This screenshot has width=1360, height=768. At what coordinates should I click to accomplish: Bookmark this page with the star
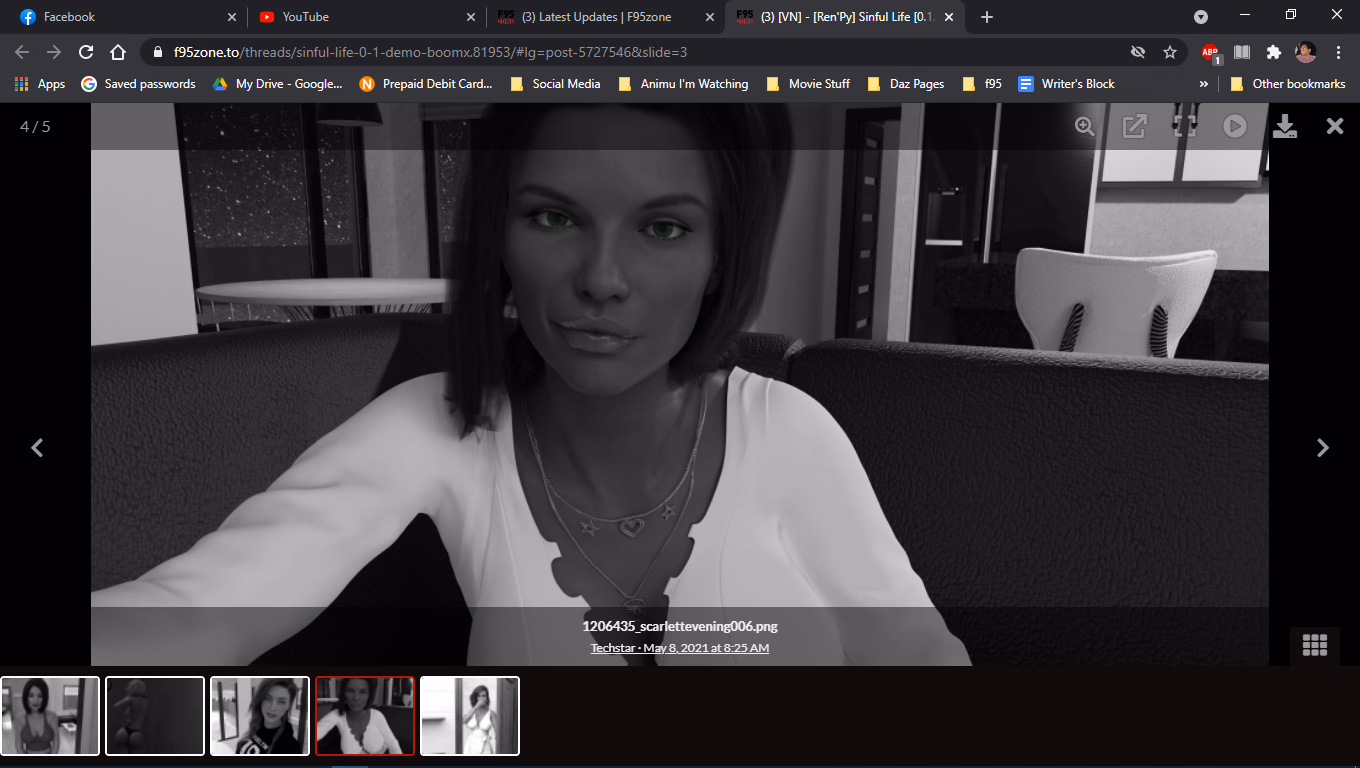[1170, 52]
